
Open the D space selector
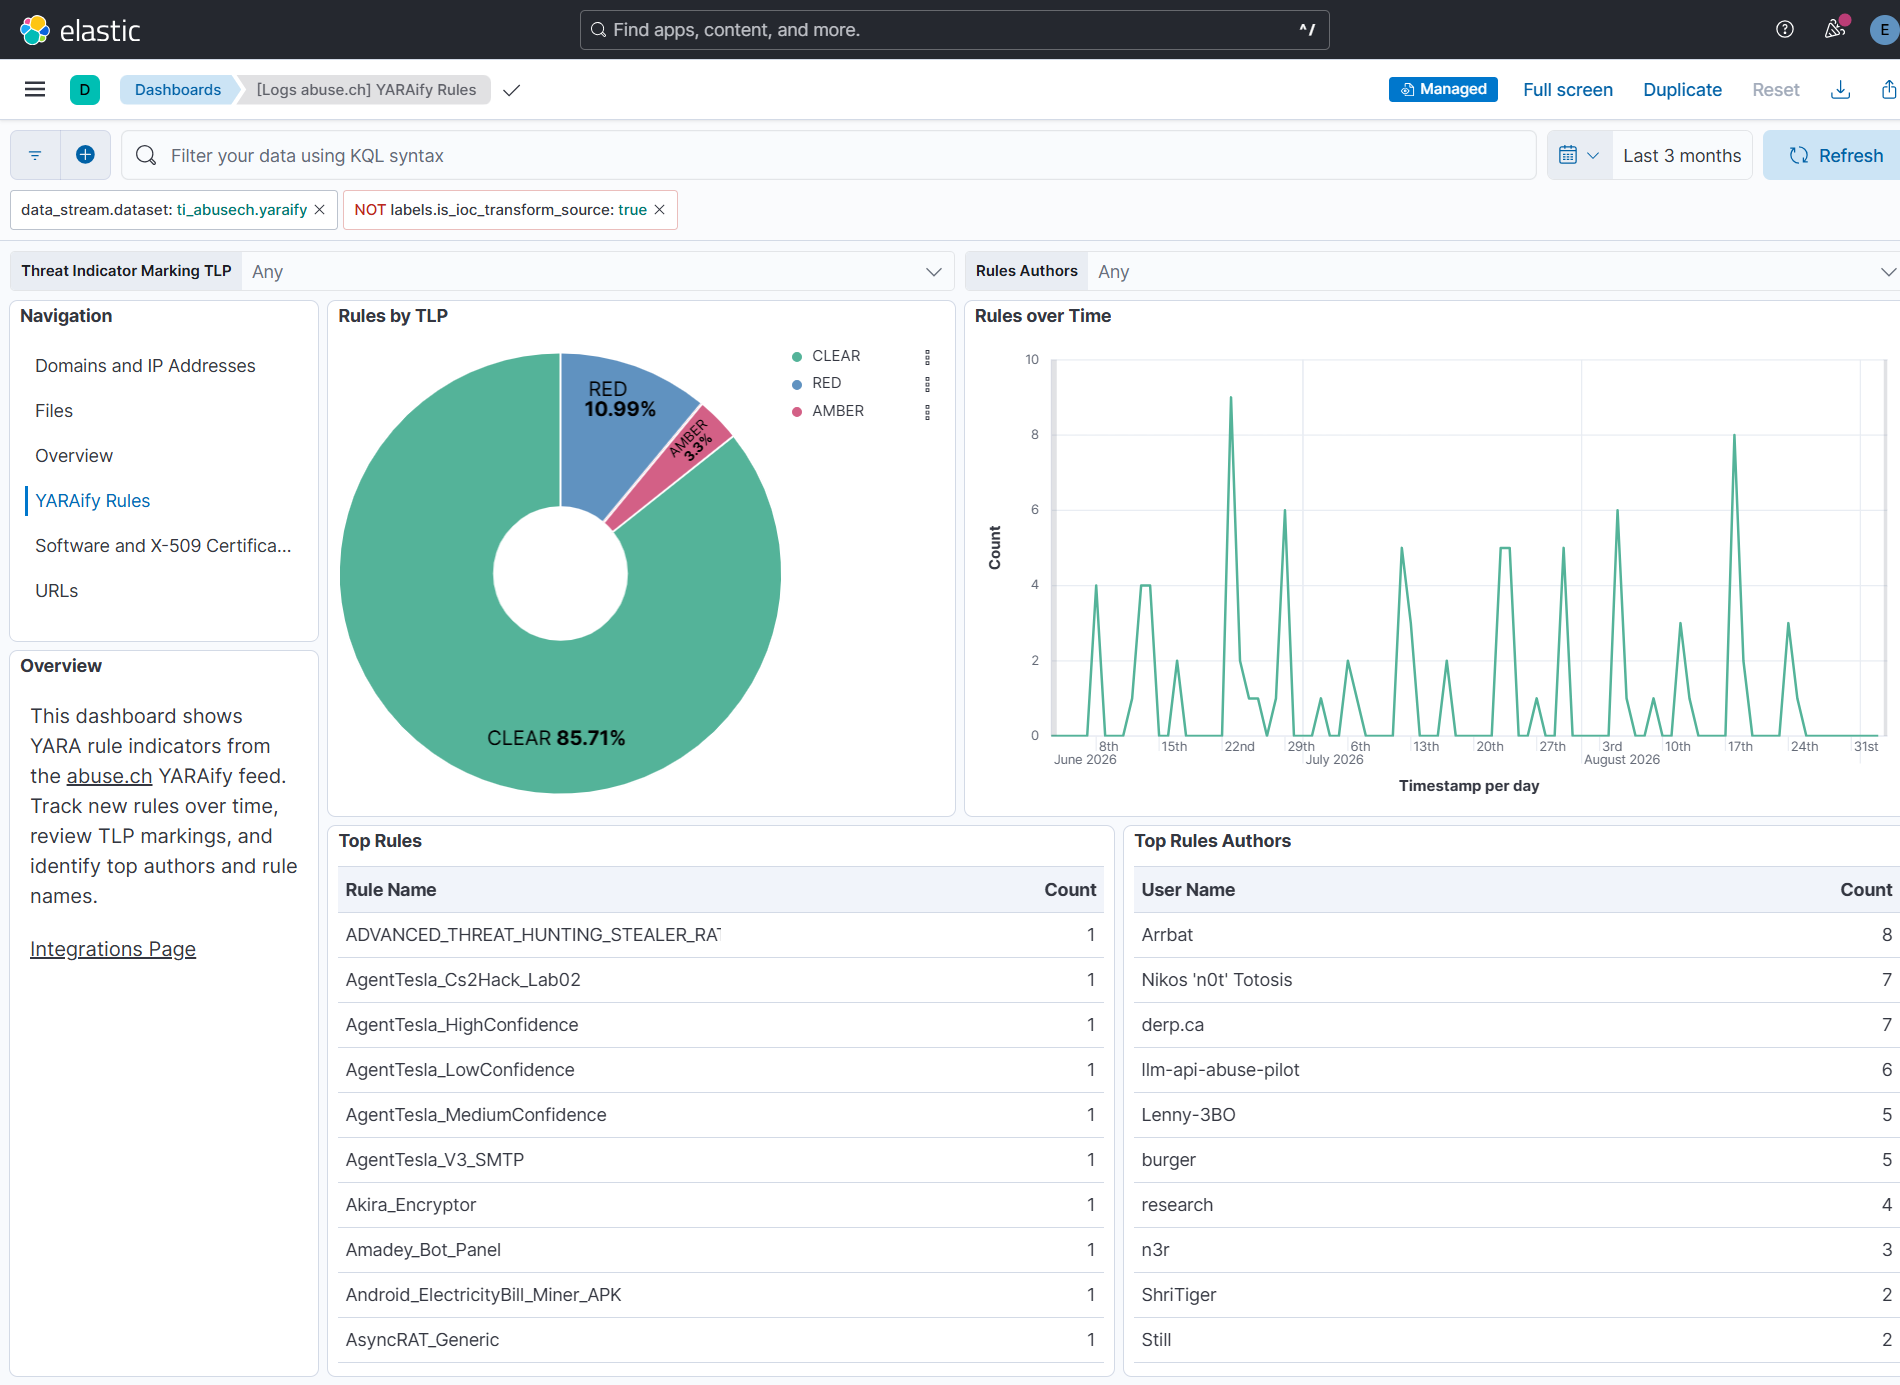[85, 90]
